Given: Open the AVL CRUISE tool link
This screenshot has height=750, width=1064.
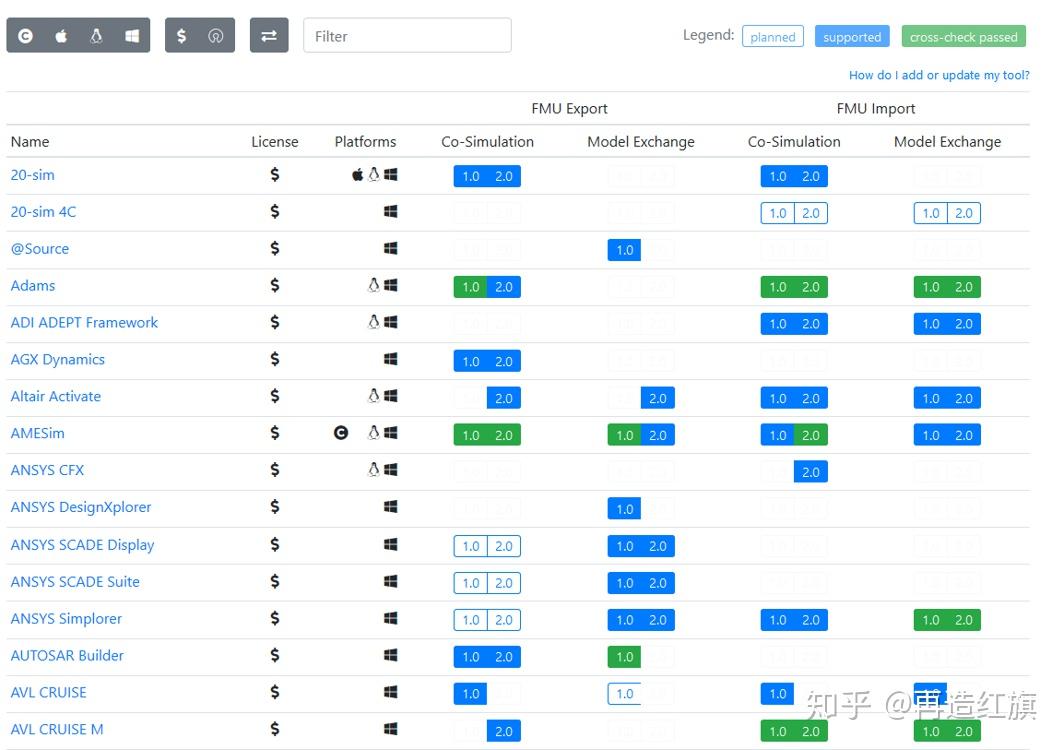Looking at the screenshot, I should pos(48,692).
